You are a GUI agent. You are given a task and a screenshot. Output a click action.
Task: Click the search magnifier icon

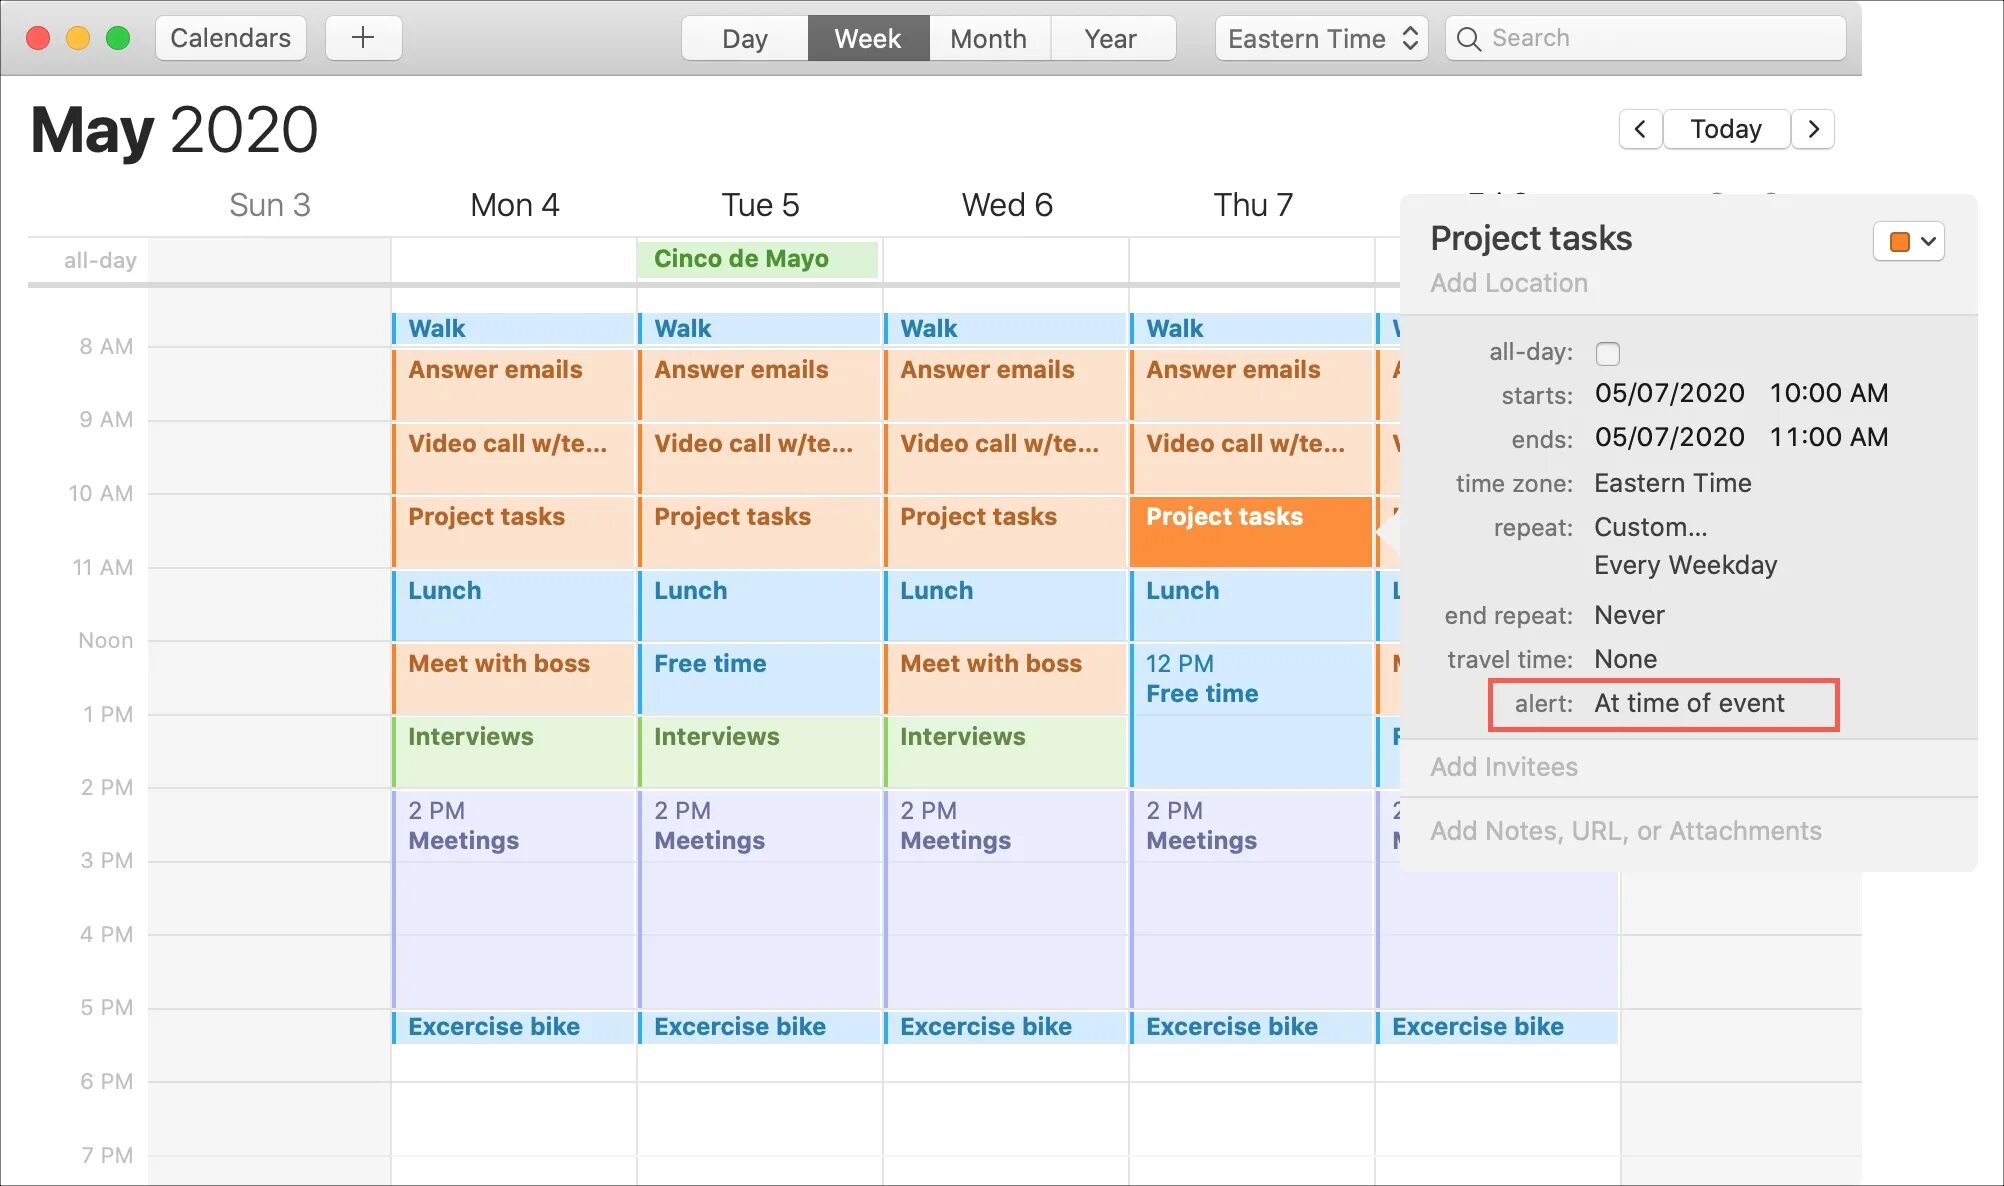pyautogui.click(x=1468, y=39)
